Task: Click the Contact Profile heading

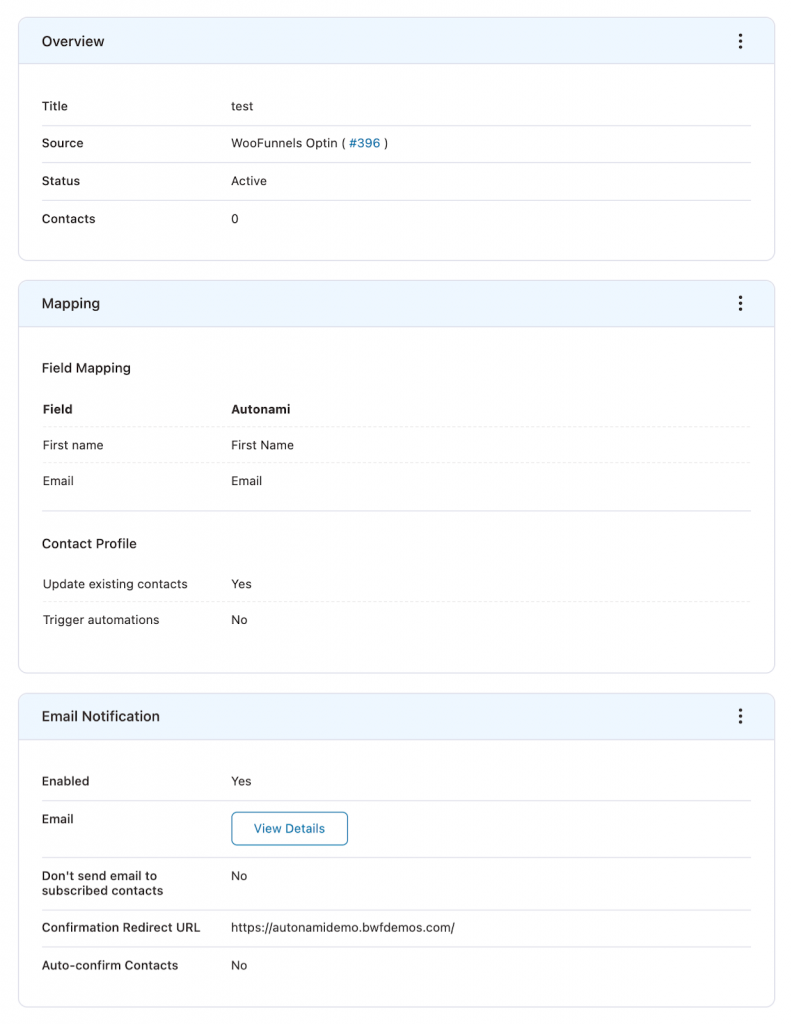Action: pos(89,543)
